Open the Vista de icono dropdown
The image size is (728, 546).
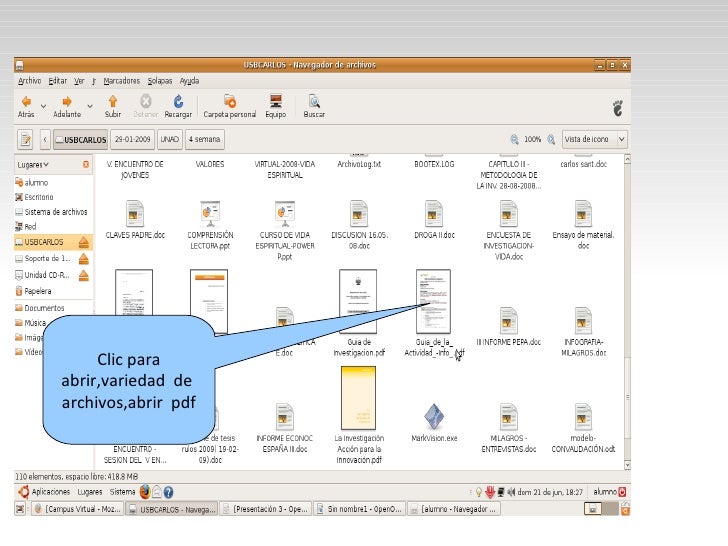point(595,139)
